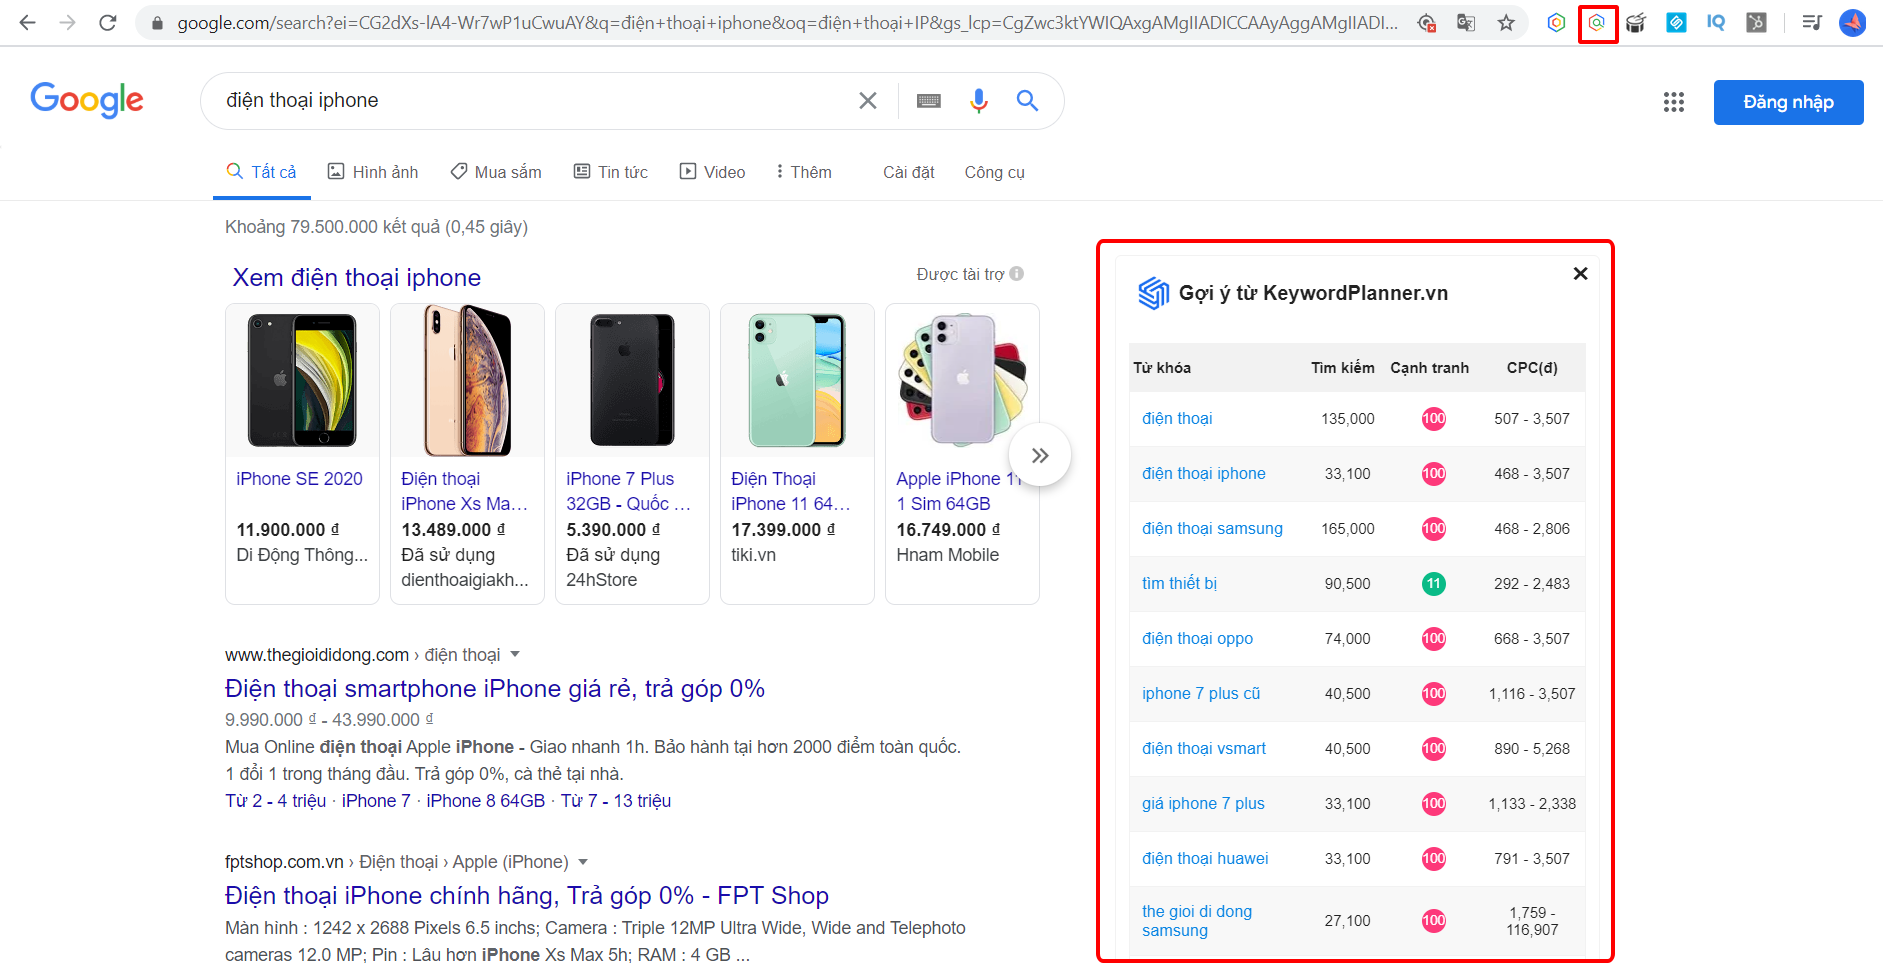Switch to the Mua sắm tab
Viewport: 1883px width, 963px height.
[496, 172]
